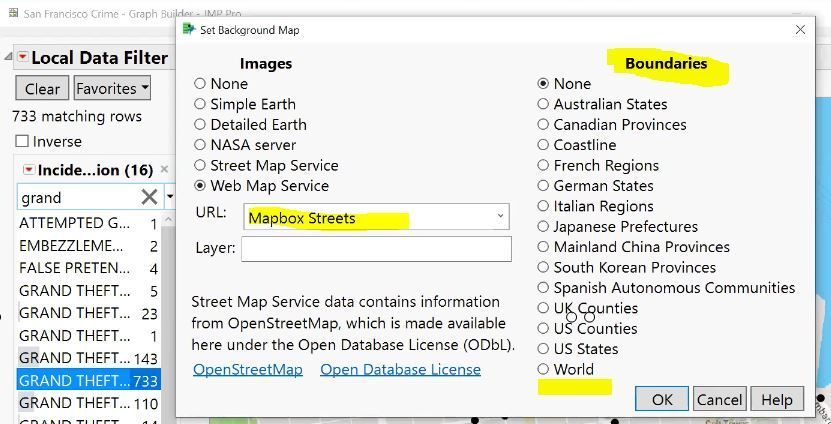831x424 pixels.
Task: Select Coastline boundary option
Action: click(x=543, y=145)
